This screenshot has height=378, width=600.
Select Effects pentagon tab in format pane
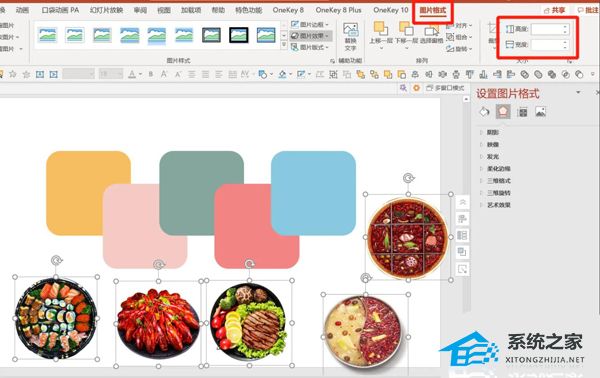[503, 112]
